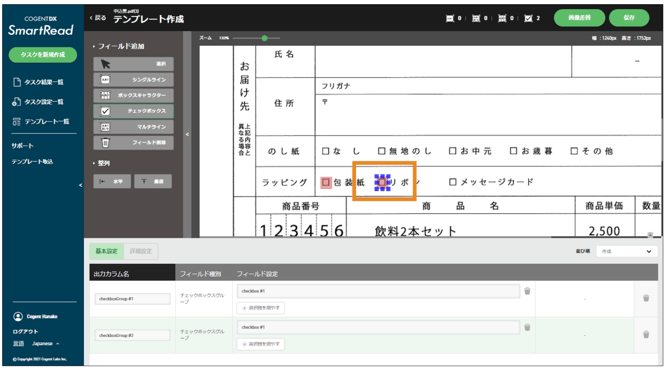Click ログアウト to sign out
The width and height of the screenshot is (670, 373).
25,332
